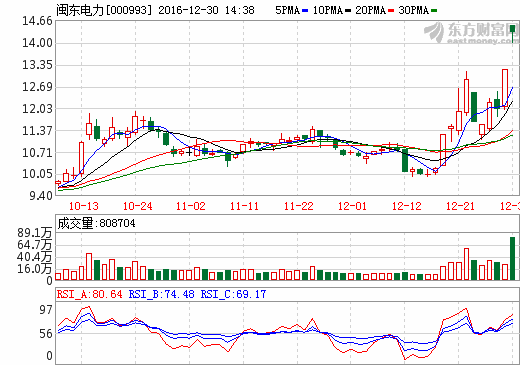Select the 14.00 price axis label
520x365 pixels.
coord(37,43)
